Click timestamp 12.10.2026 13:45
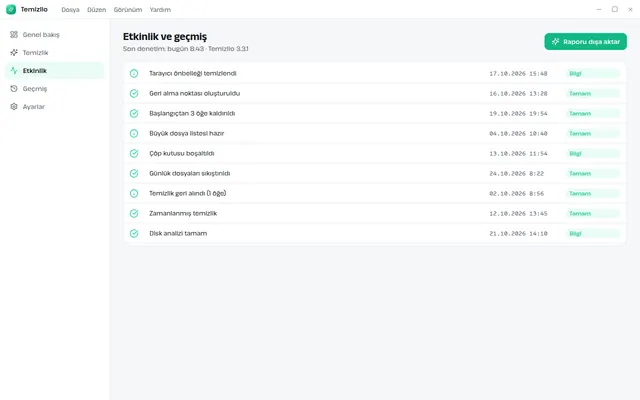 pyautogui.click(x=518, y=213)
